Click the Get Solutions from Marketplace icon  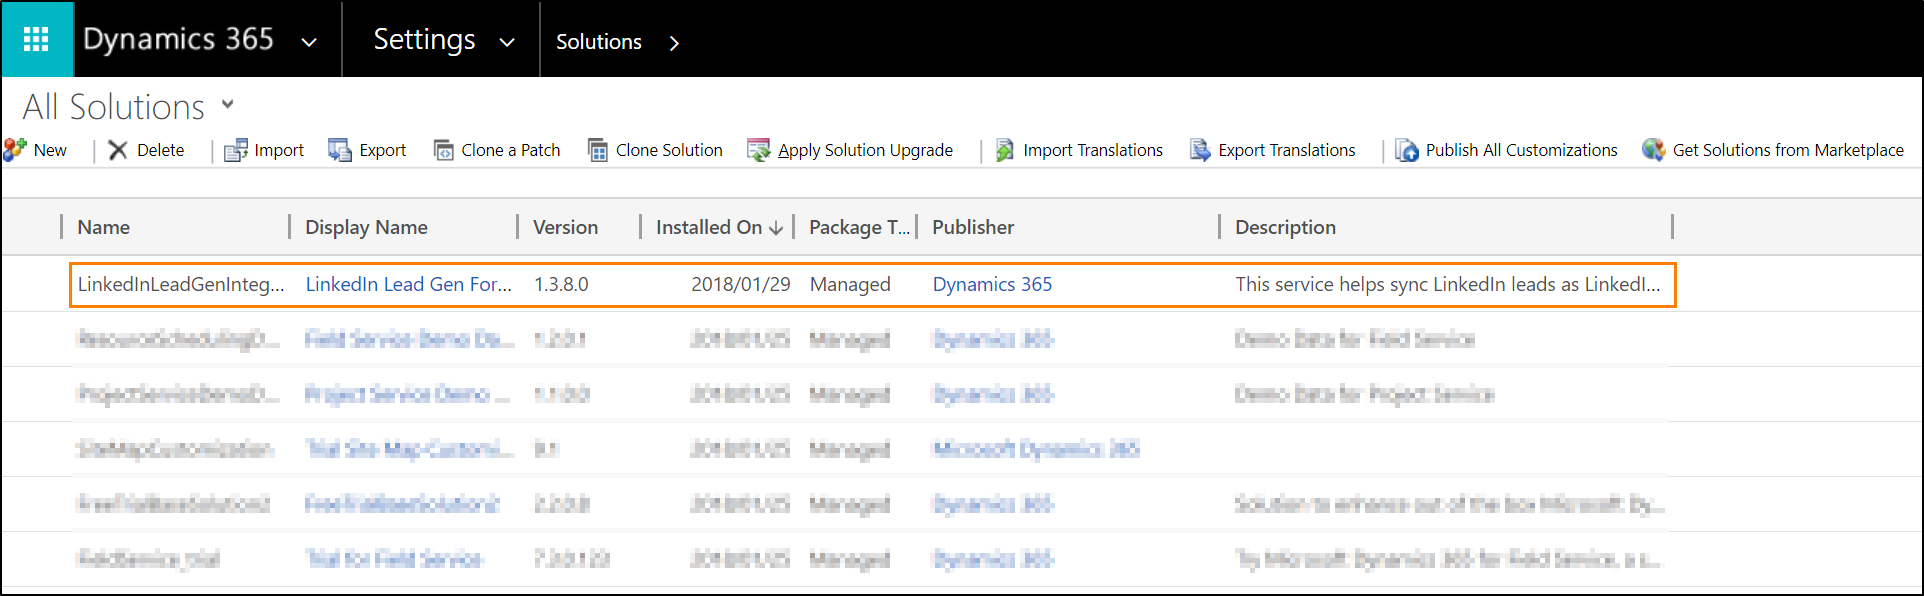[x=1654, y=150]
